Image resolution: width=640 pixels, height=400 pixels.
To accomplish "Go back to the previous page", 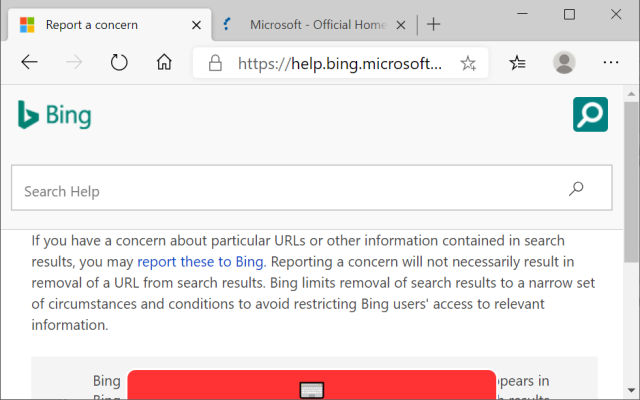I will click(x=29, y=63).
